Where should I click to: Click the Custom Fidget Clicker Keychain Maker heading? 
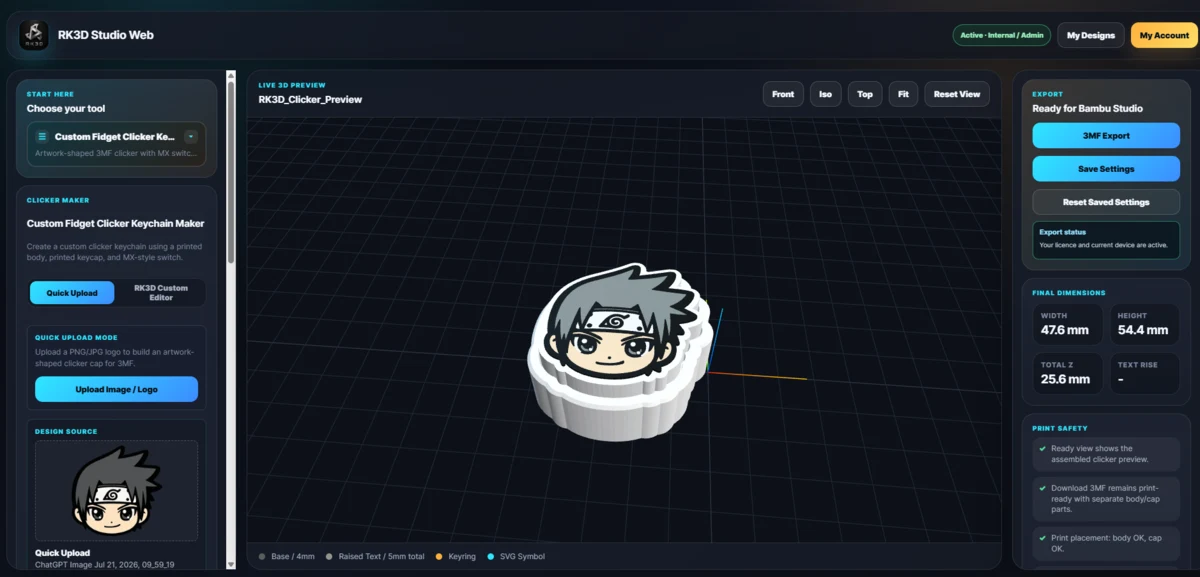coord(116,224)
